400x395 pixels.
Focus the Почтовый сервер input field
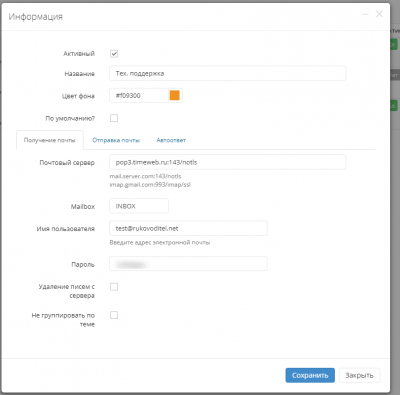coord(228,162)
